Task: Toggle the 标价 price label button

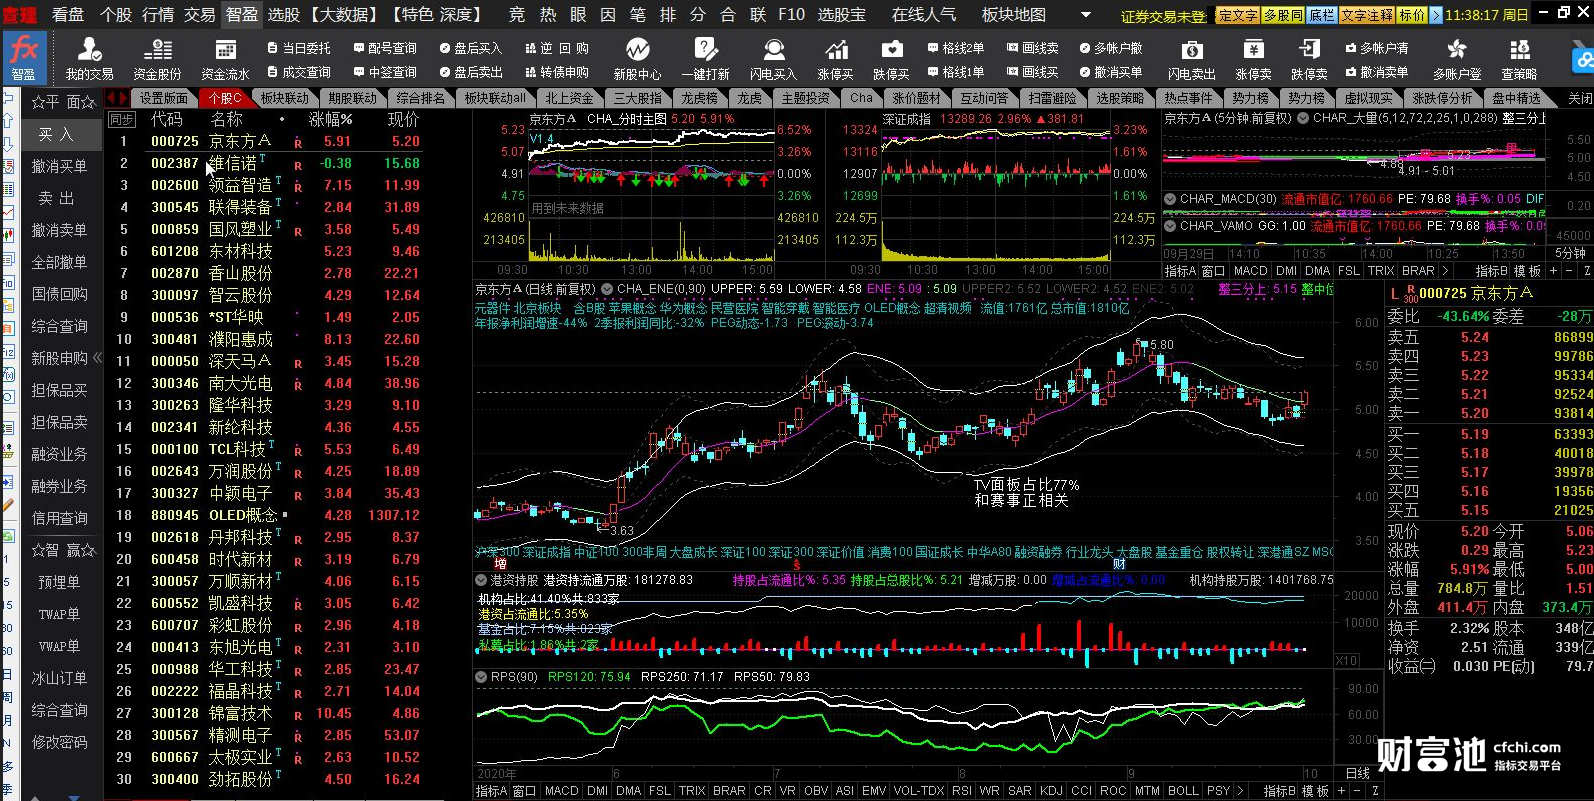Action: pyautogui.click(x=1412, y=15)
